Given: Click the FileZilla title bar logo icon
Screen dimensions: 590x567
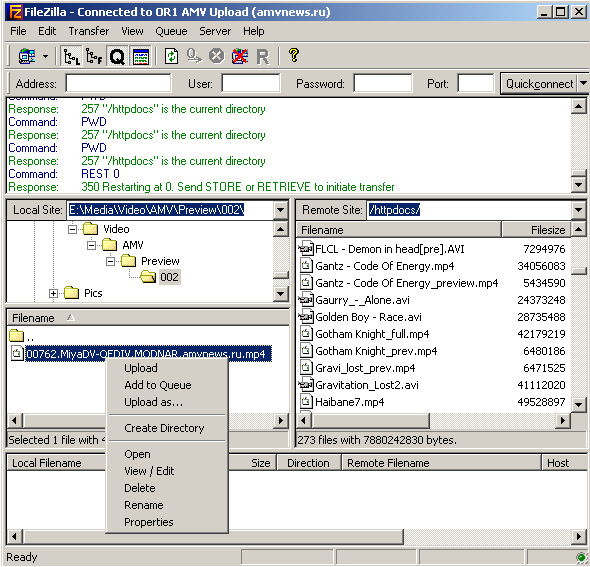Looking at the screenshot, I should 15,12.
